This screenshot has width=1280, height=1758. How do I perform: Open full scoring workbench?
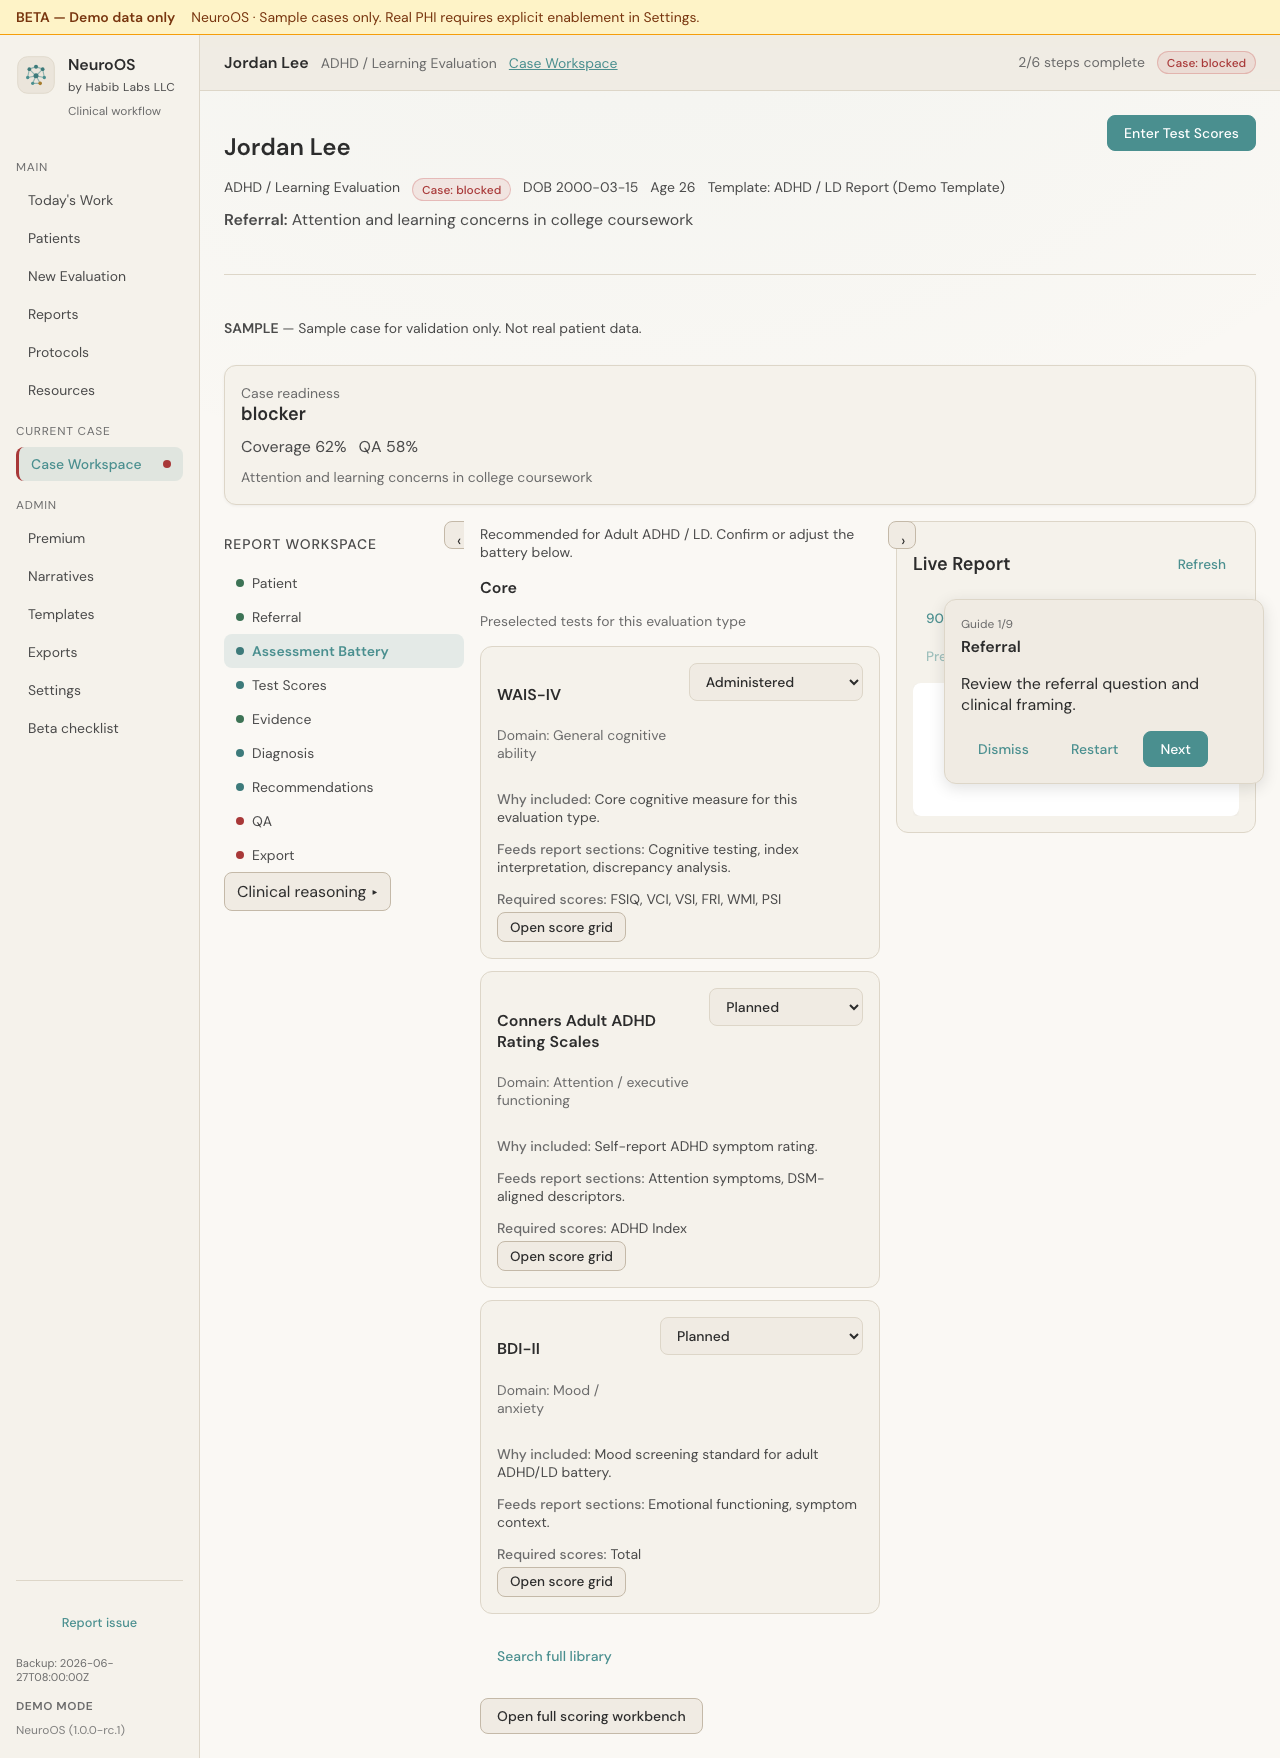[x=591, y=1716]
